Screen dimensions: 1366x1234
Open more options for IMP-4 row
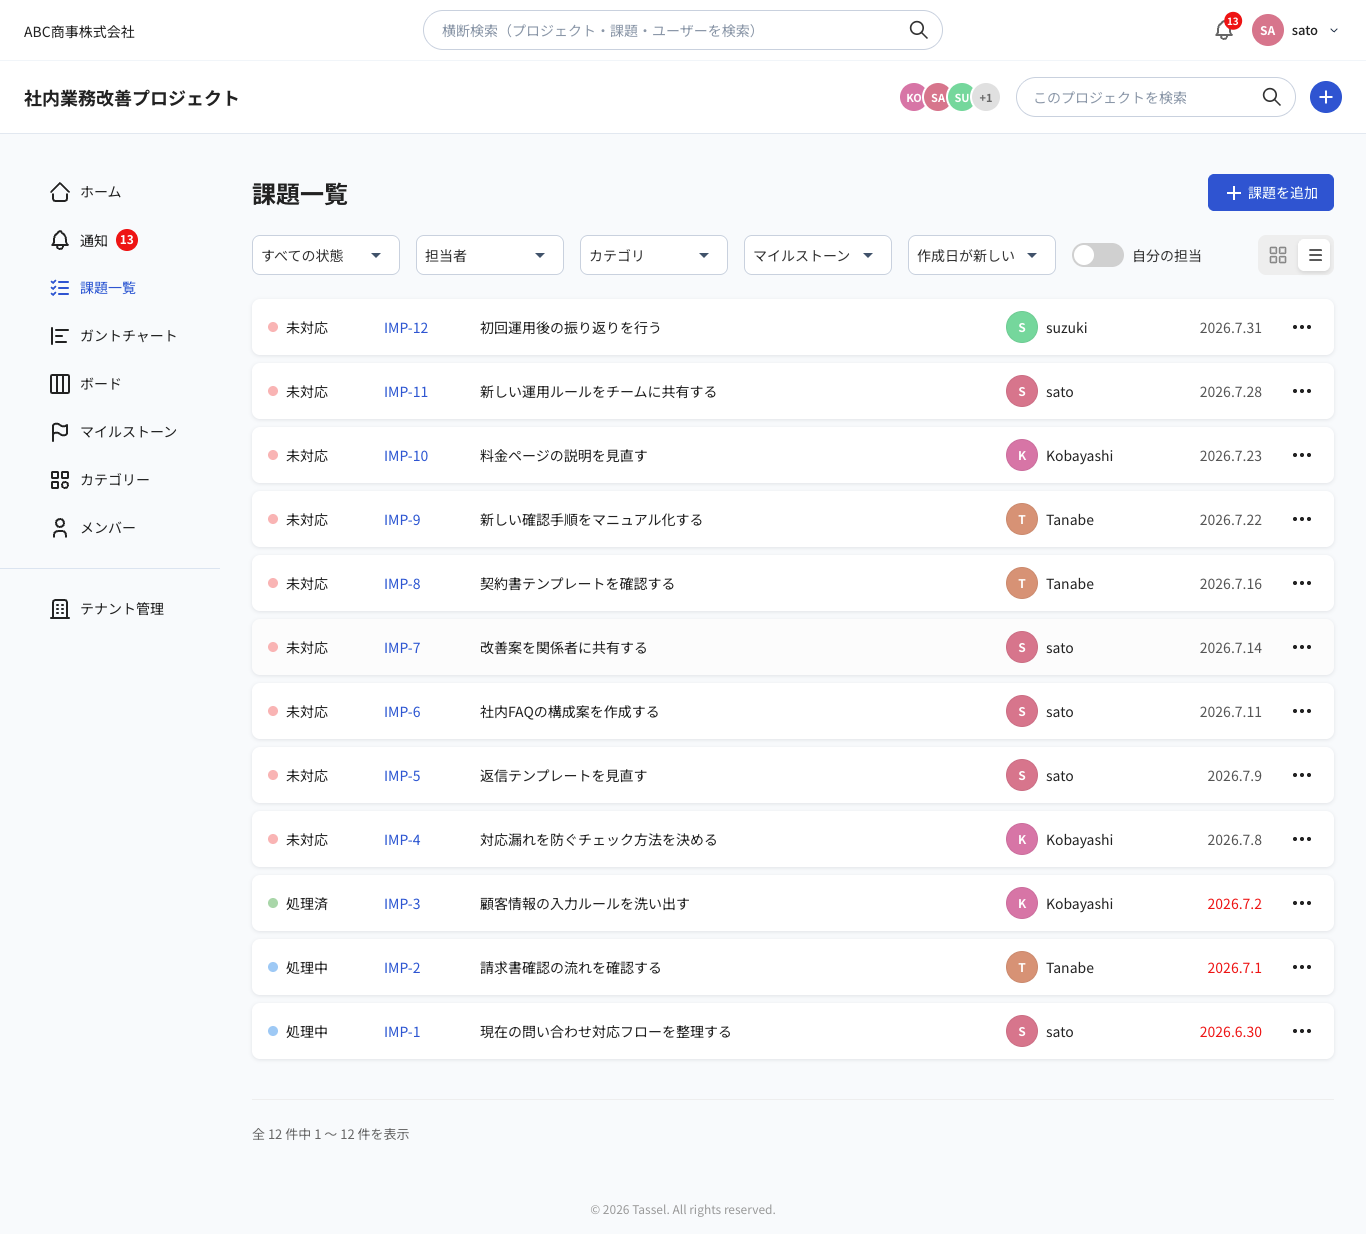[1302, 839]
